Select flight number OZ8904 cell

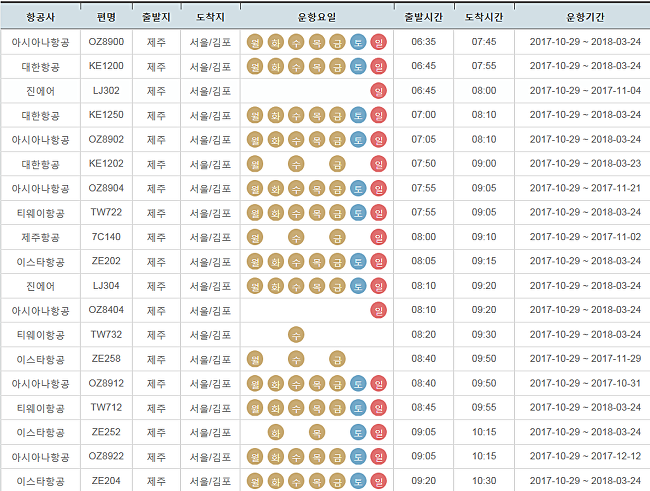coord(106,188)
